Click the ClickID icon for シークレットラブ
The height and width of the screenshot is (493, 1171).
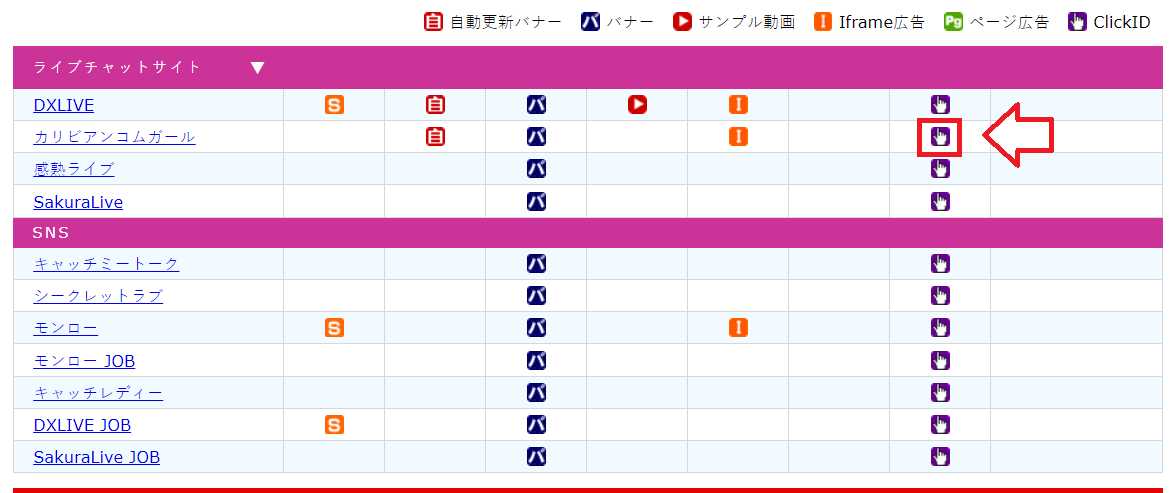940,296
